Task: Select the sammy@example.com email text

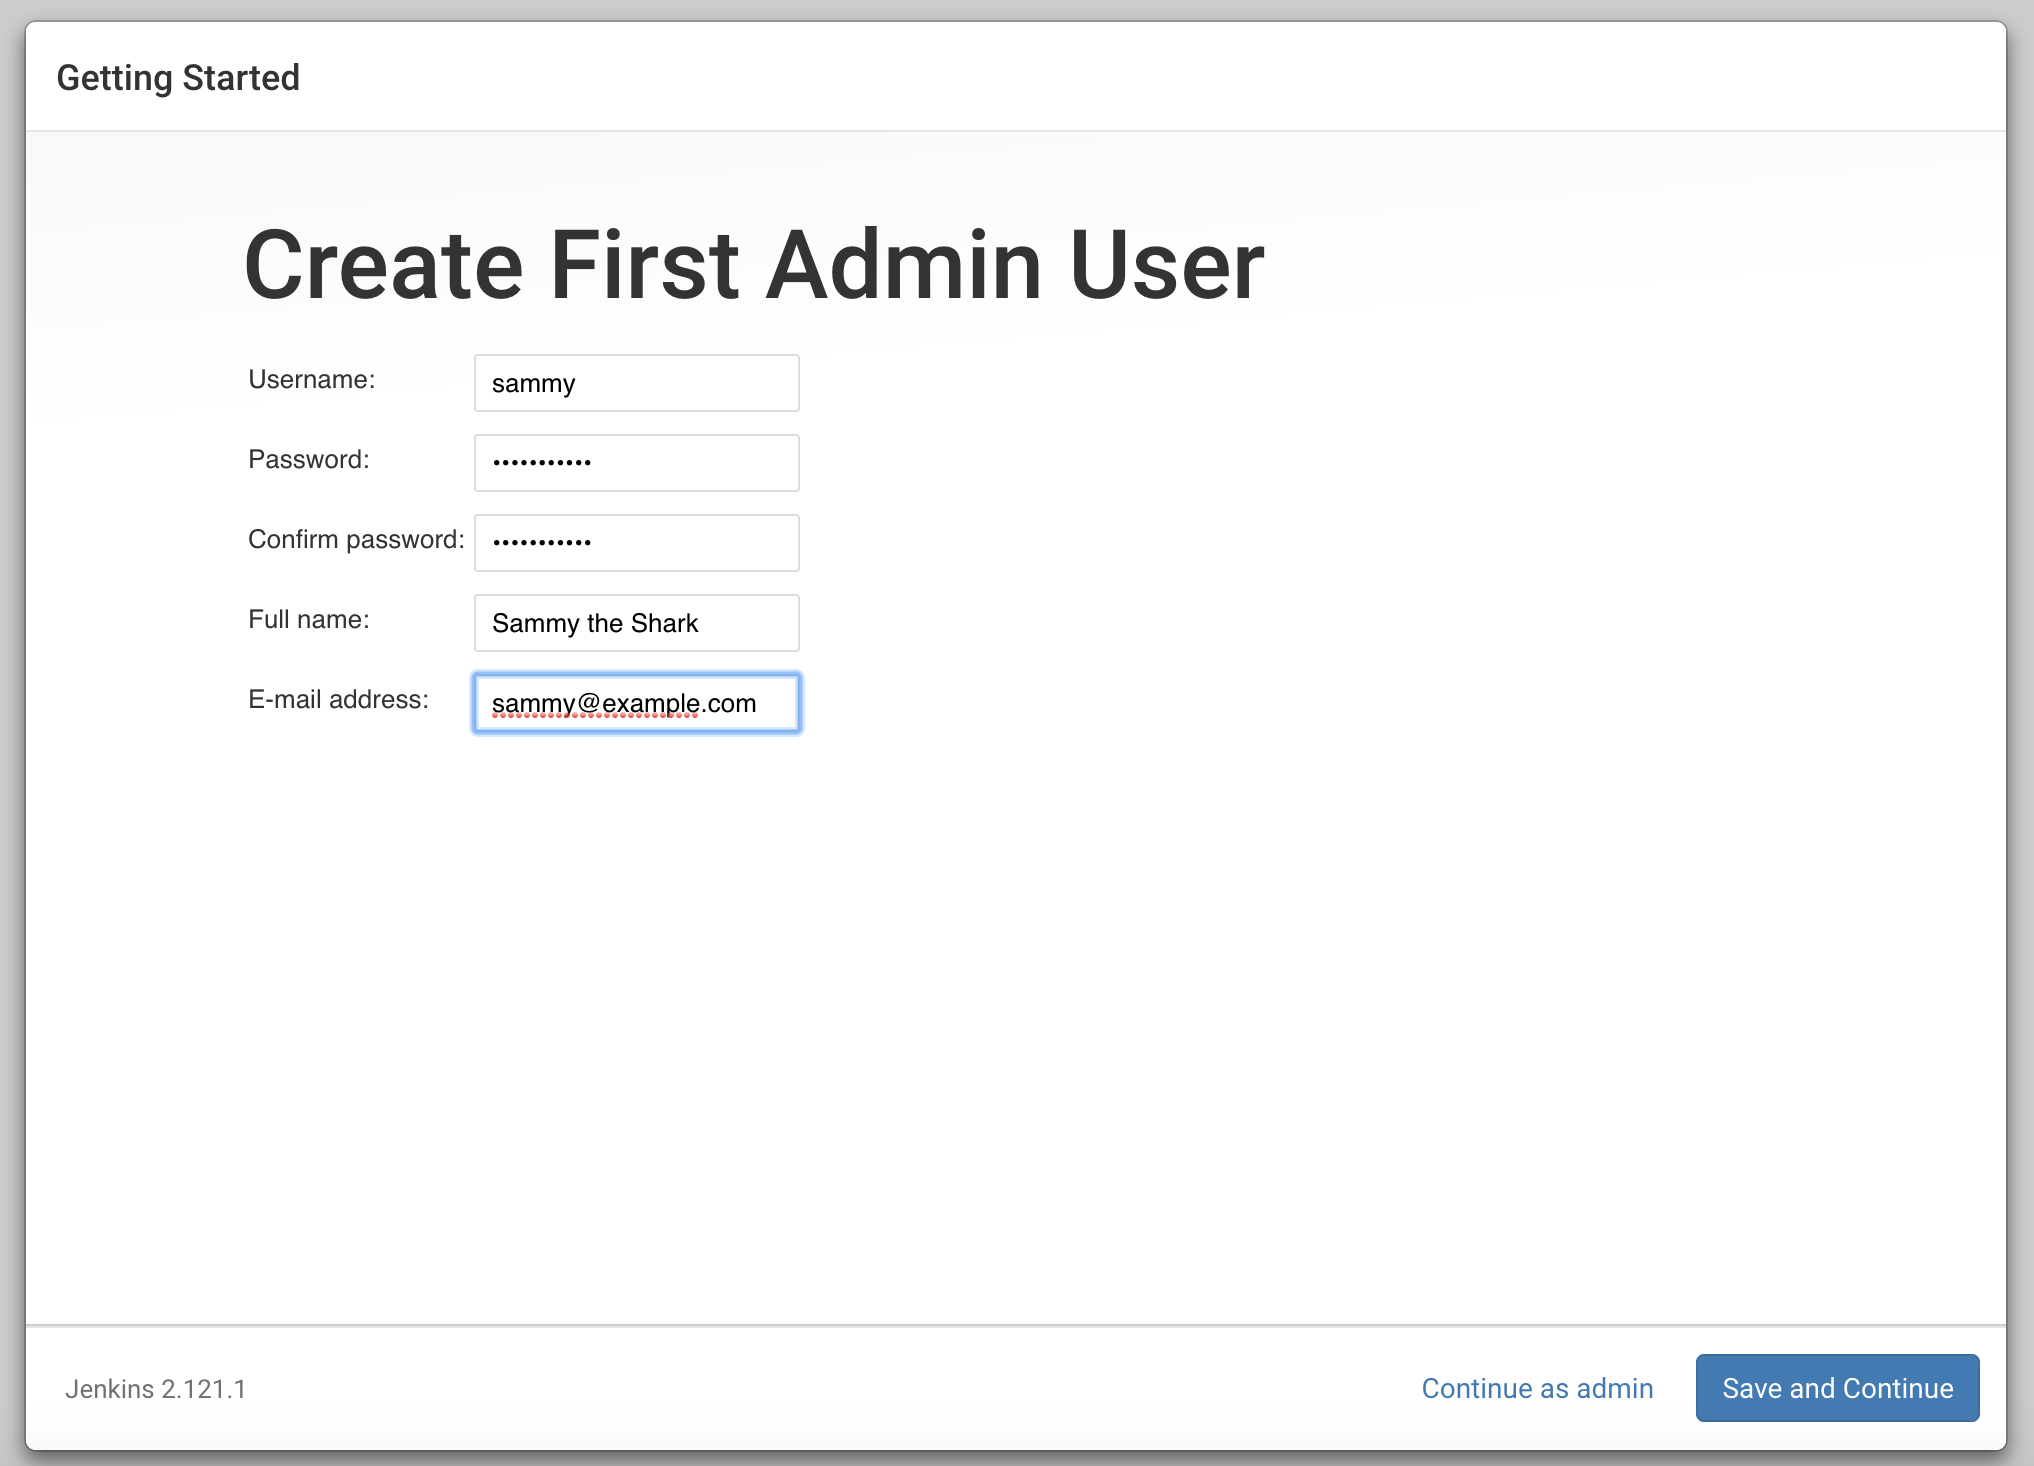Action: pyautogui.click(x=624, y=701)
